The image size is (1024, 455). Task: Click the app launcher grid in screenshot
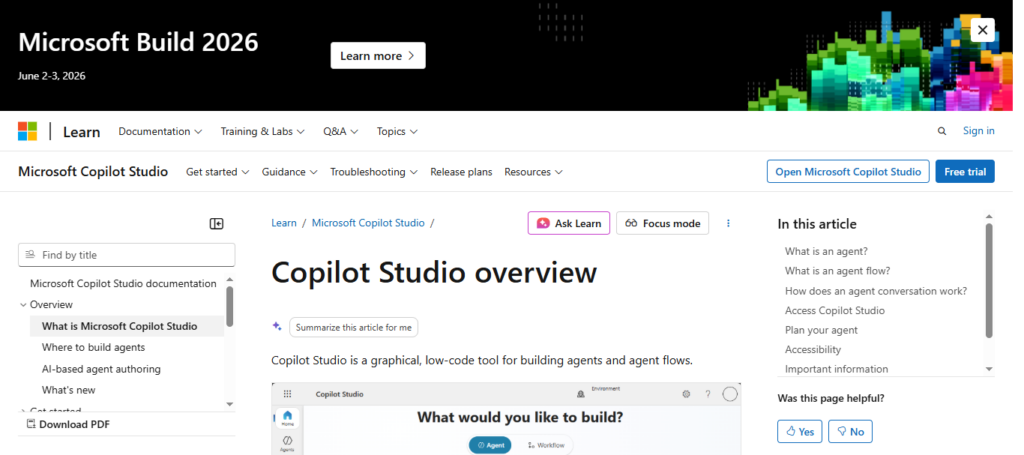pyautogui.click(x=287, y=394)
